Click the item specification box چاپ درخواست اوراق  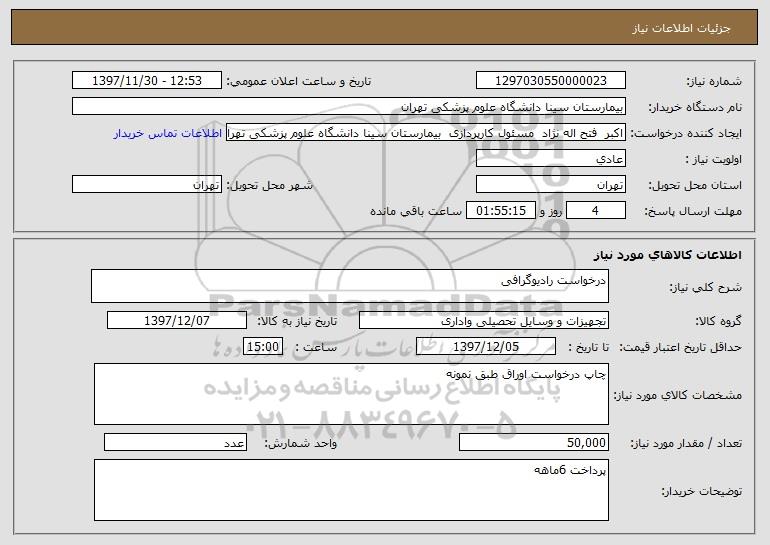[351, 394]
